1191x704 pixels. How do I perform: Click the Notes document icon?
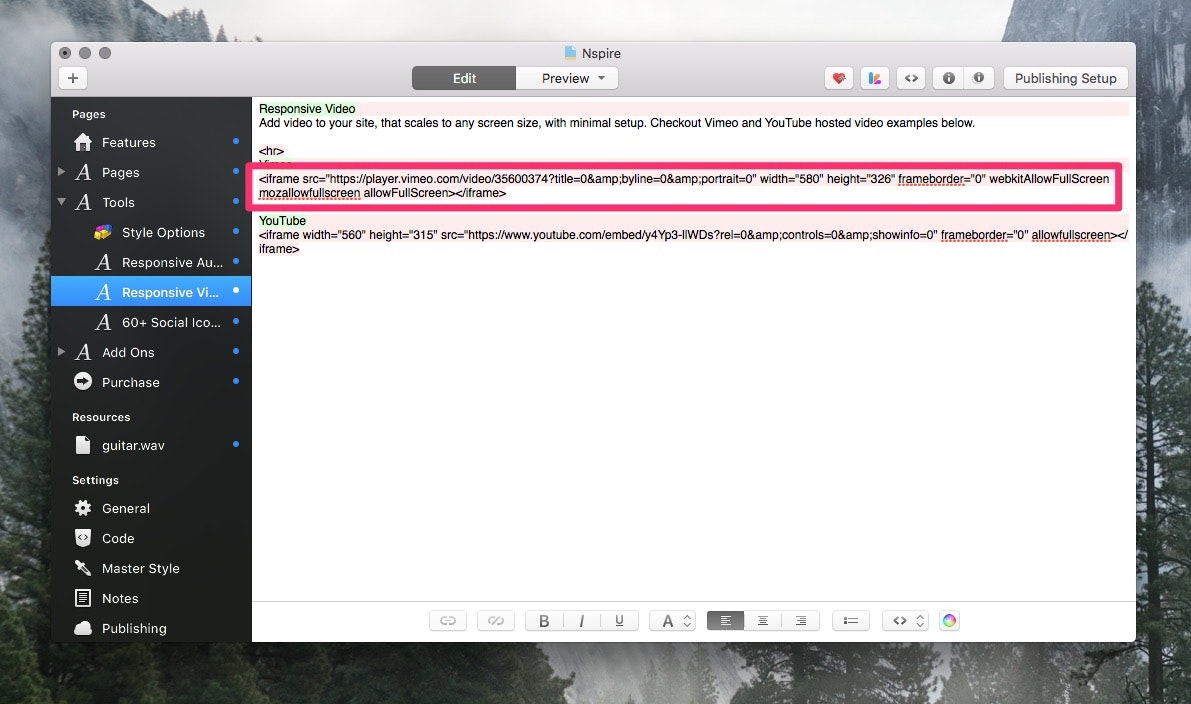coord(83,598)
